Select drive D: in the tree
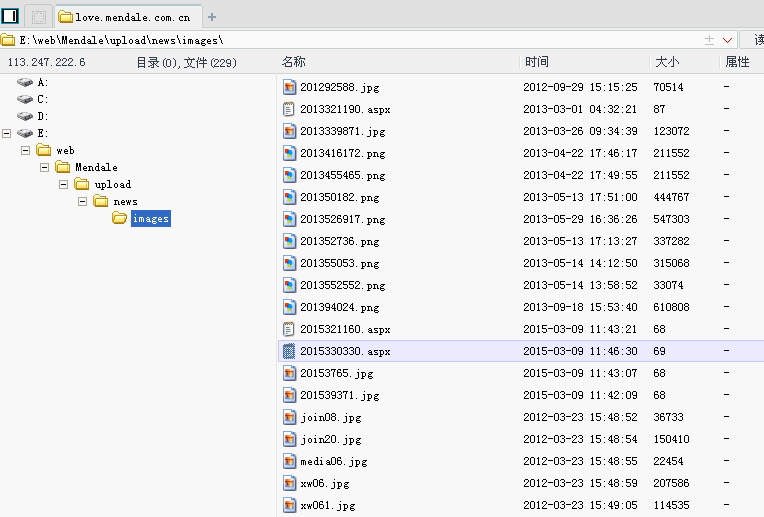The height and width of the screenshot is (517, 764). (x=33, y=116)
